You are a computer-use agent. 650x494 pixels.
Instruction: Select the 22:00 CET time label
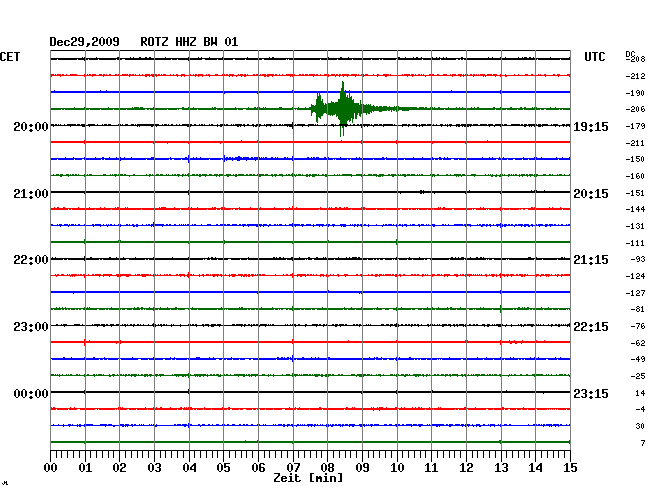coord(31,260)
